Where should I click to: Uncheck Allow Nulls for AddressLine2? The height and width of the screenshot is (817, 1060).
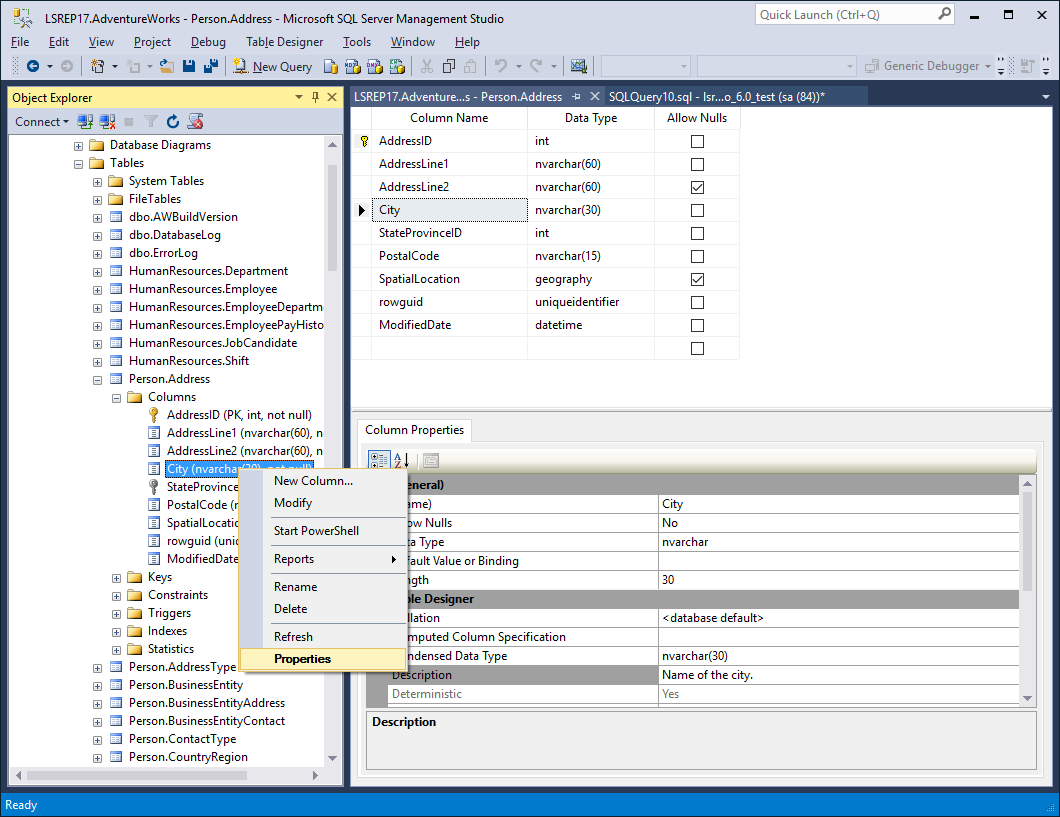697,187
